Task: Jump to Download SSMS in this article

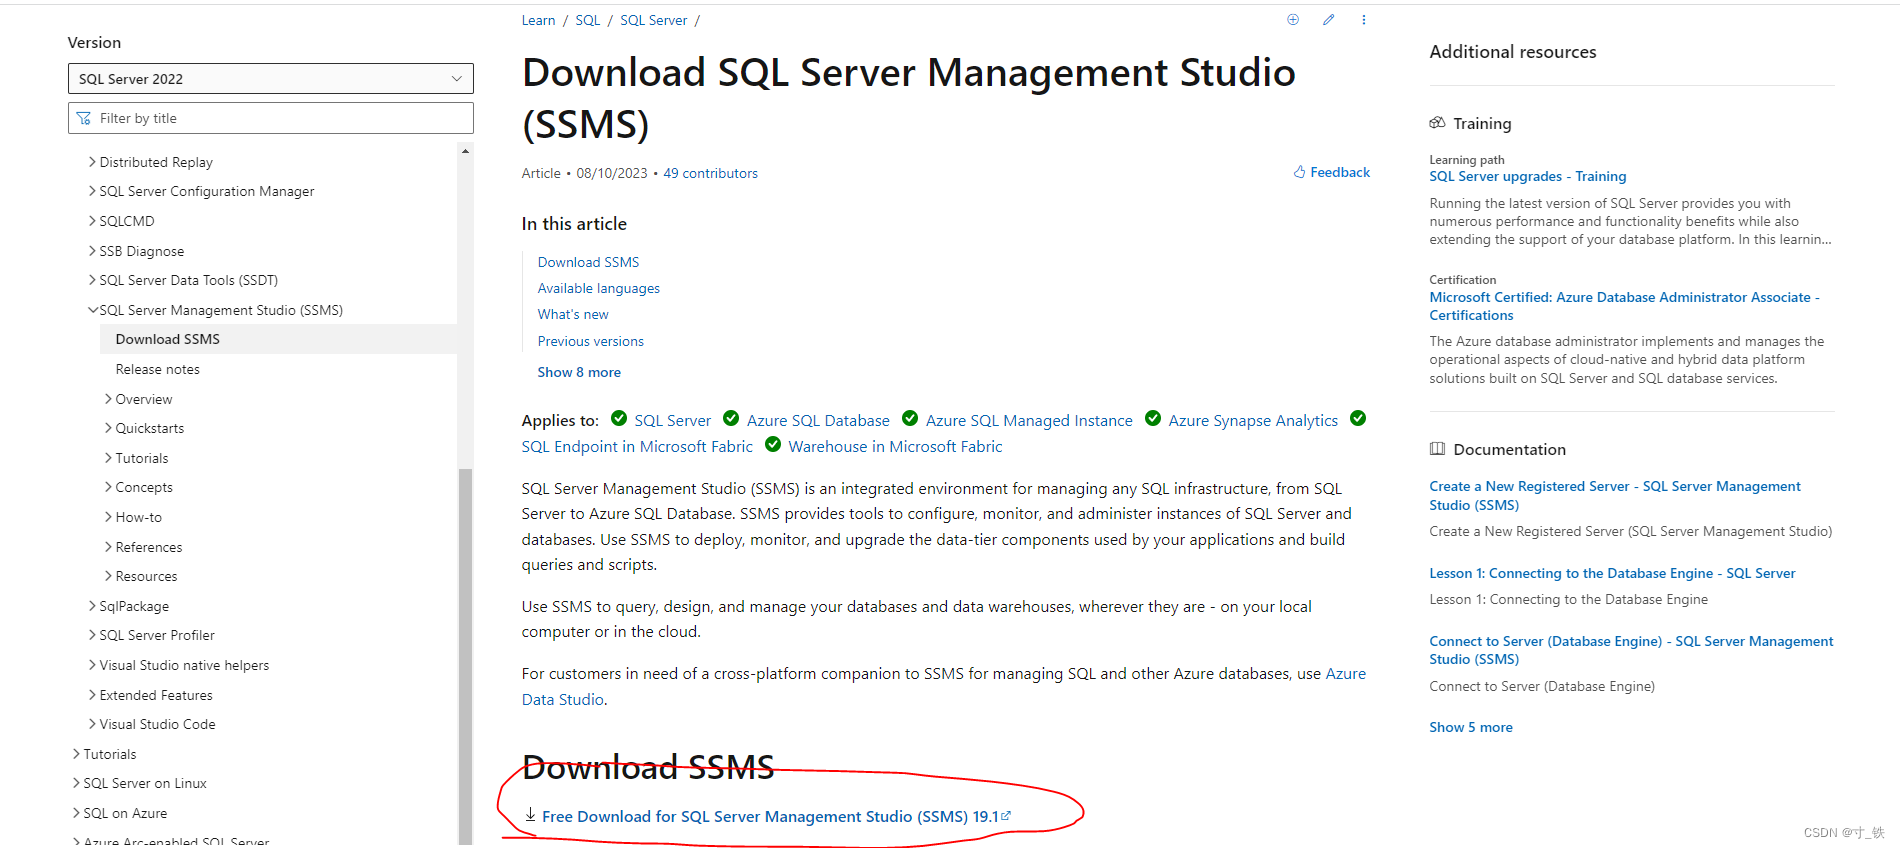Action: pos(588,262)
